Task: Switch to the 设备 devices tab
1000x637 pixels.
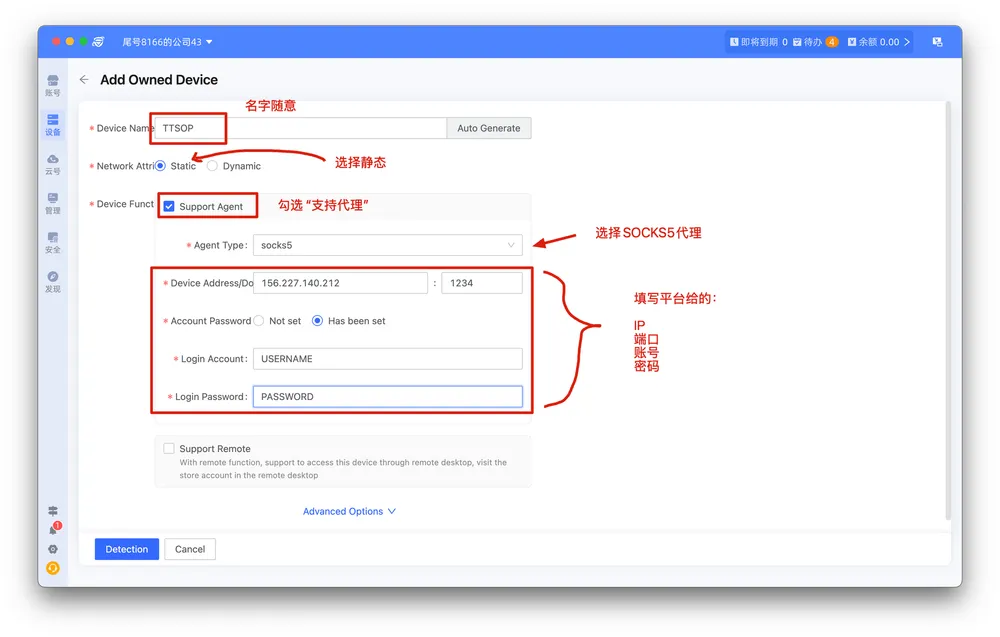Action: 53,124
